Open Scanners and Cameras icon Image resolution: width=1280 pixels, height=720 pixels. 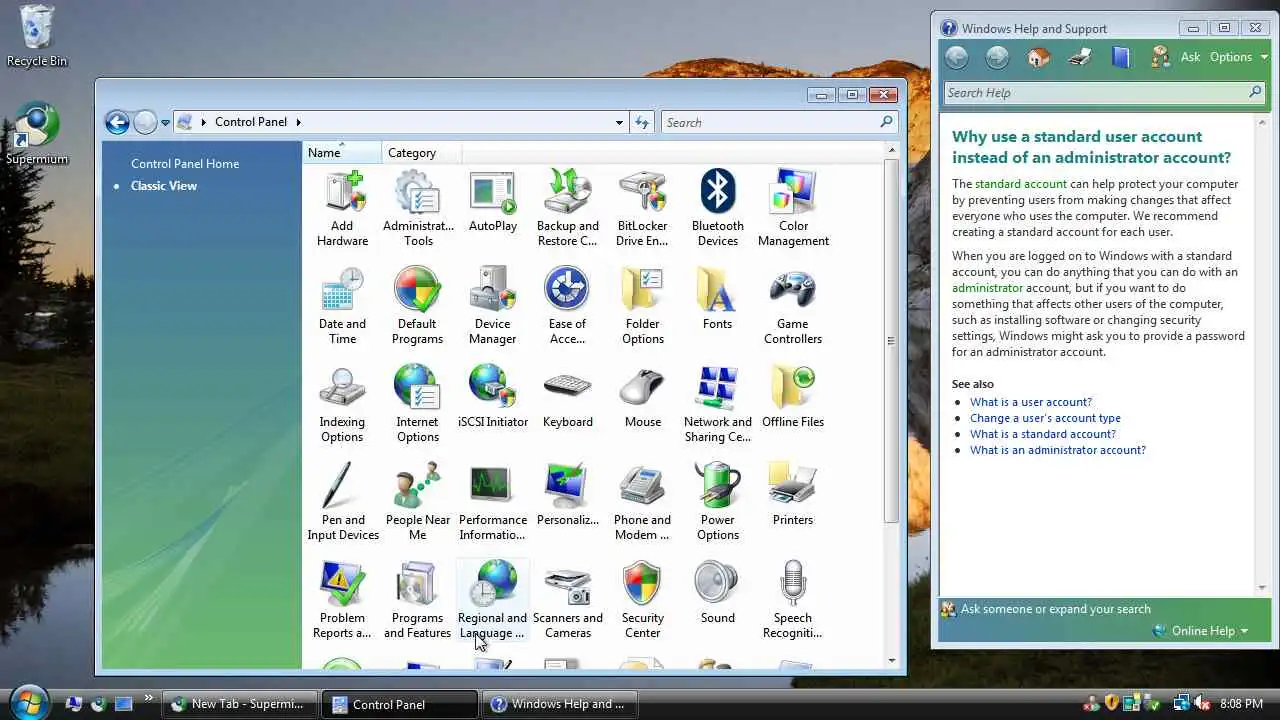point(568,600)
